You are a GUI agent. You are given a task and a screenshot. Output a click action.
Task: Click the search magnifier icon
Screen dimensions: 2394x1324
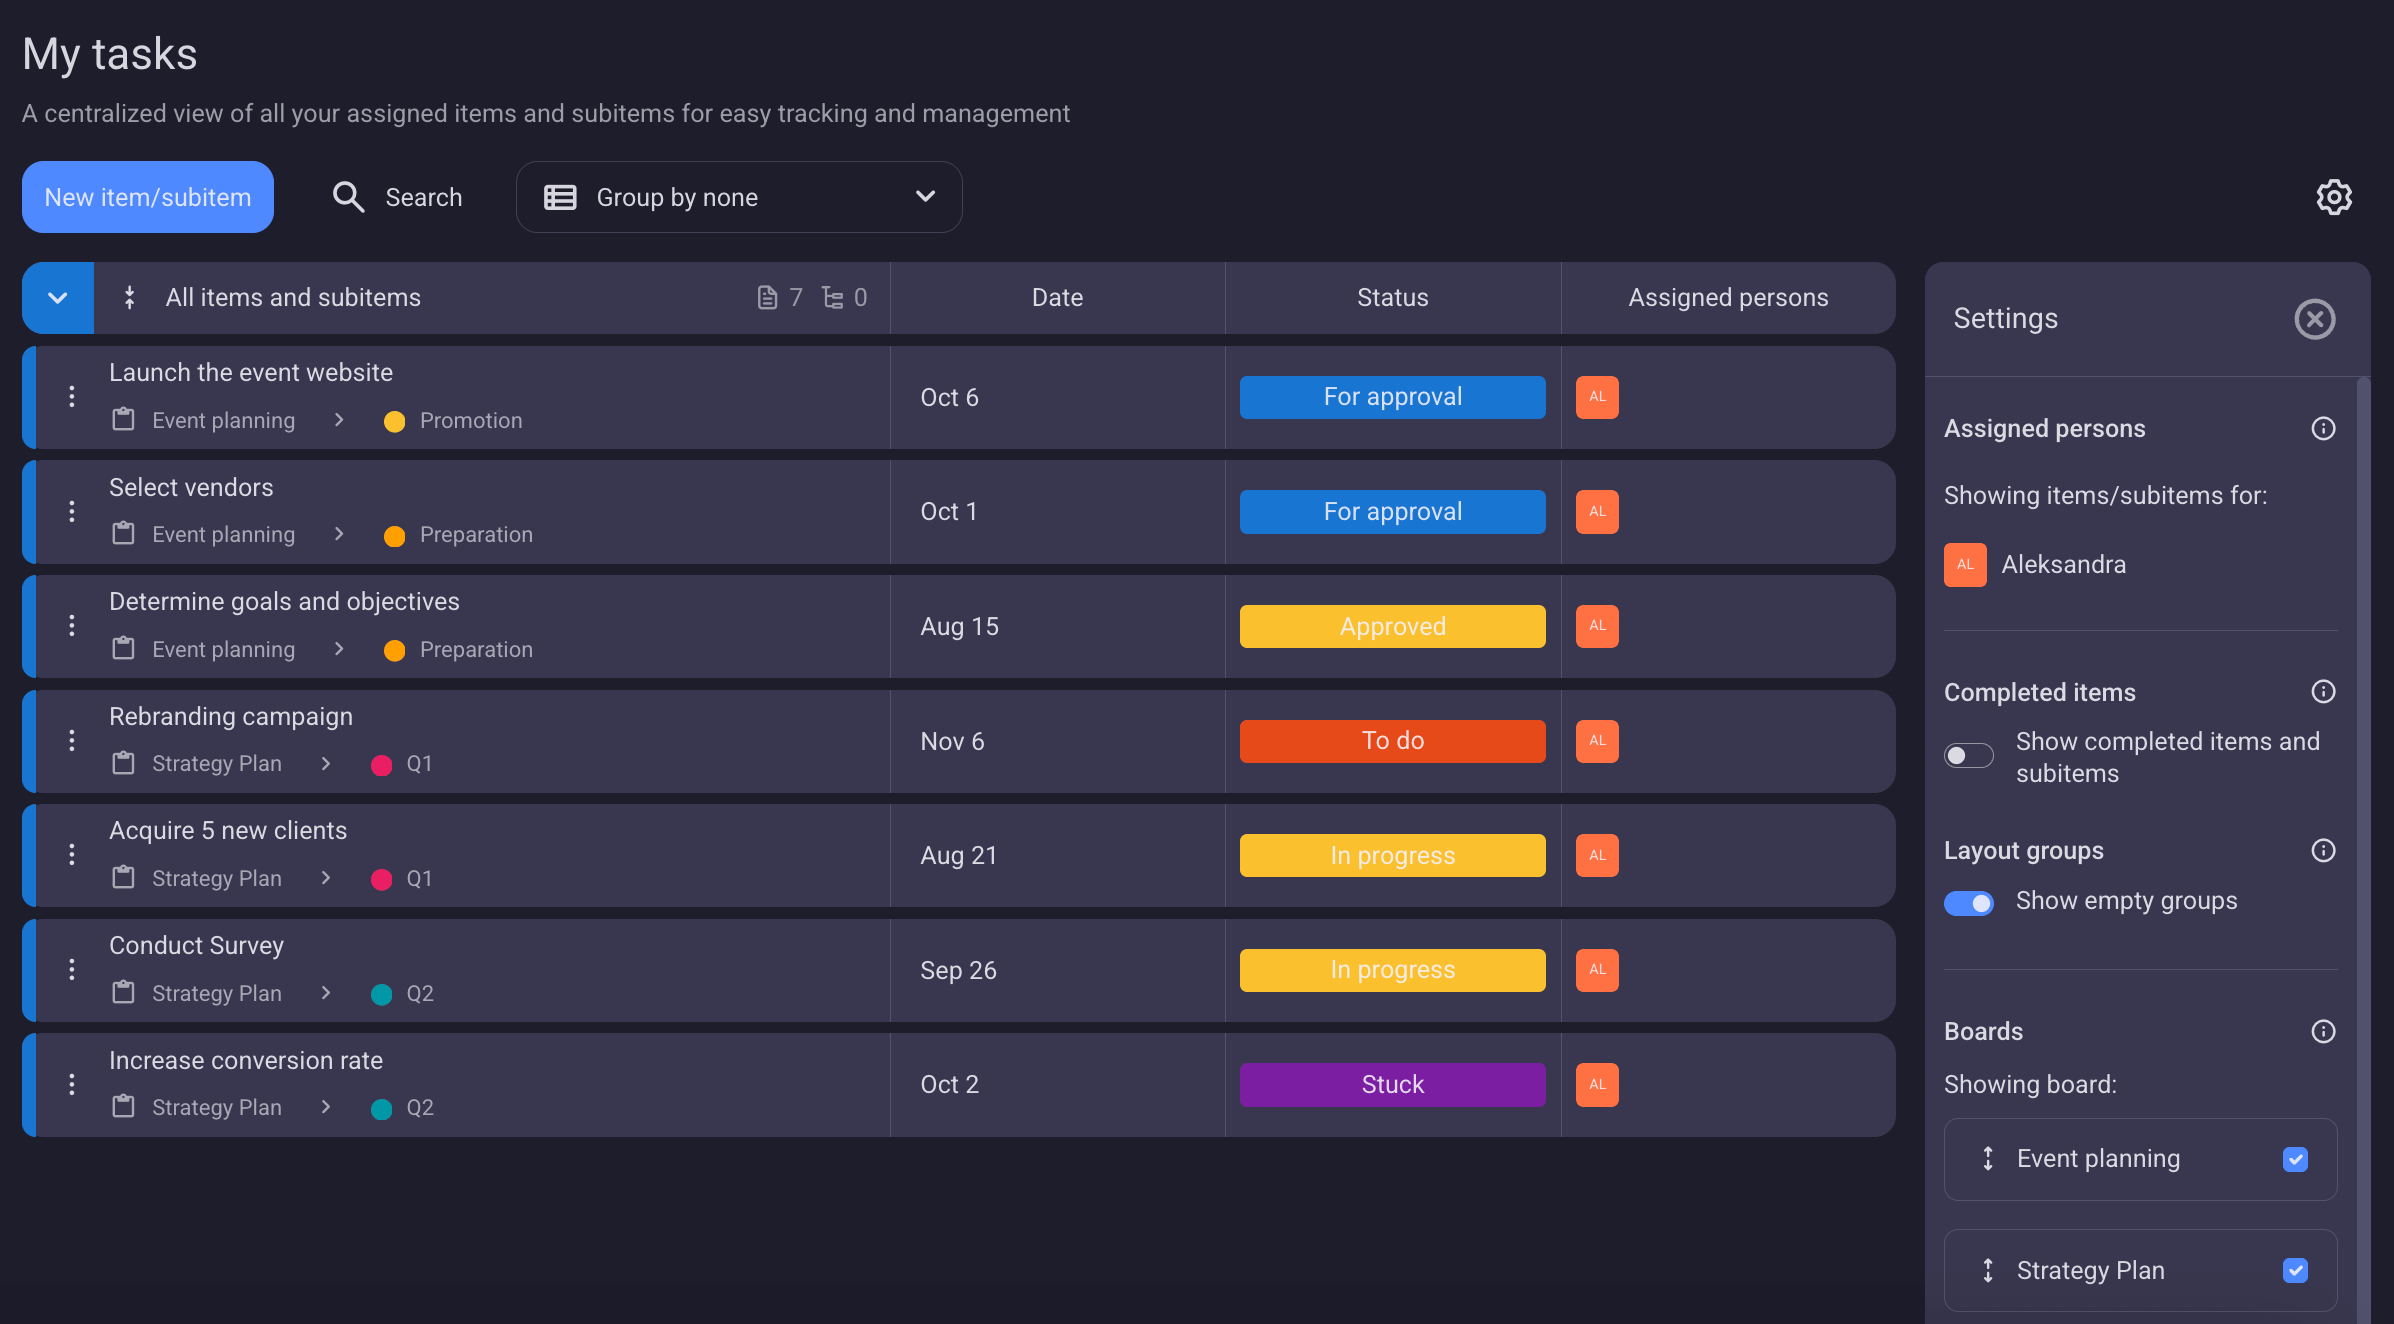coord(348,197)
